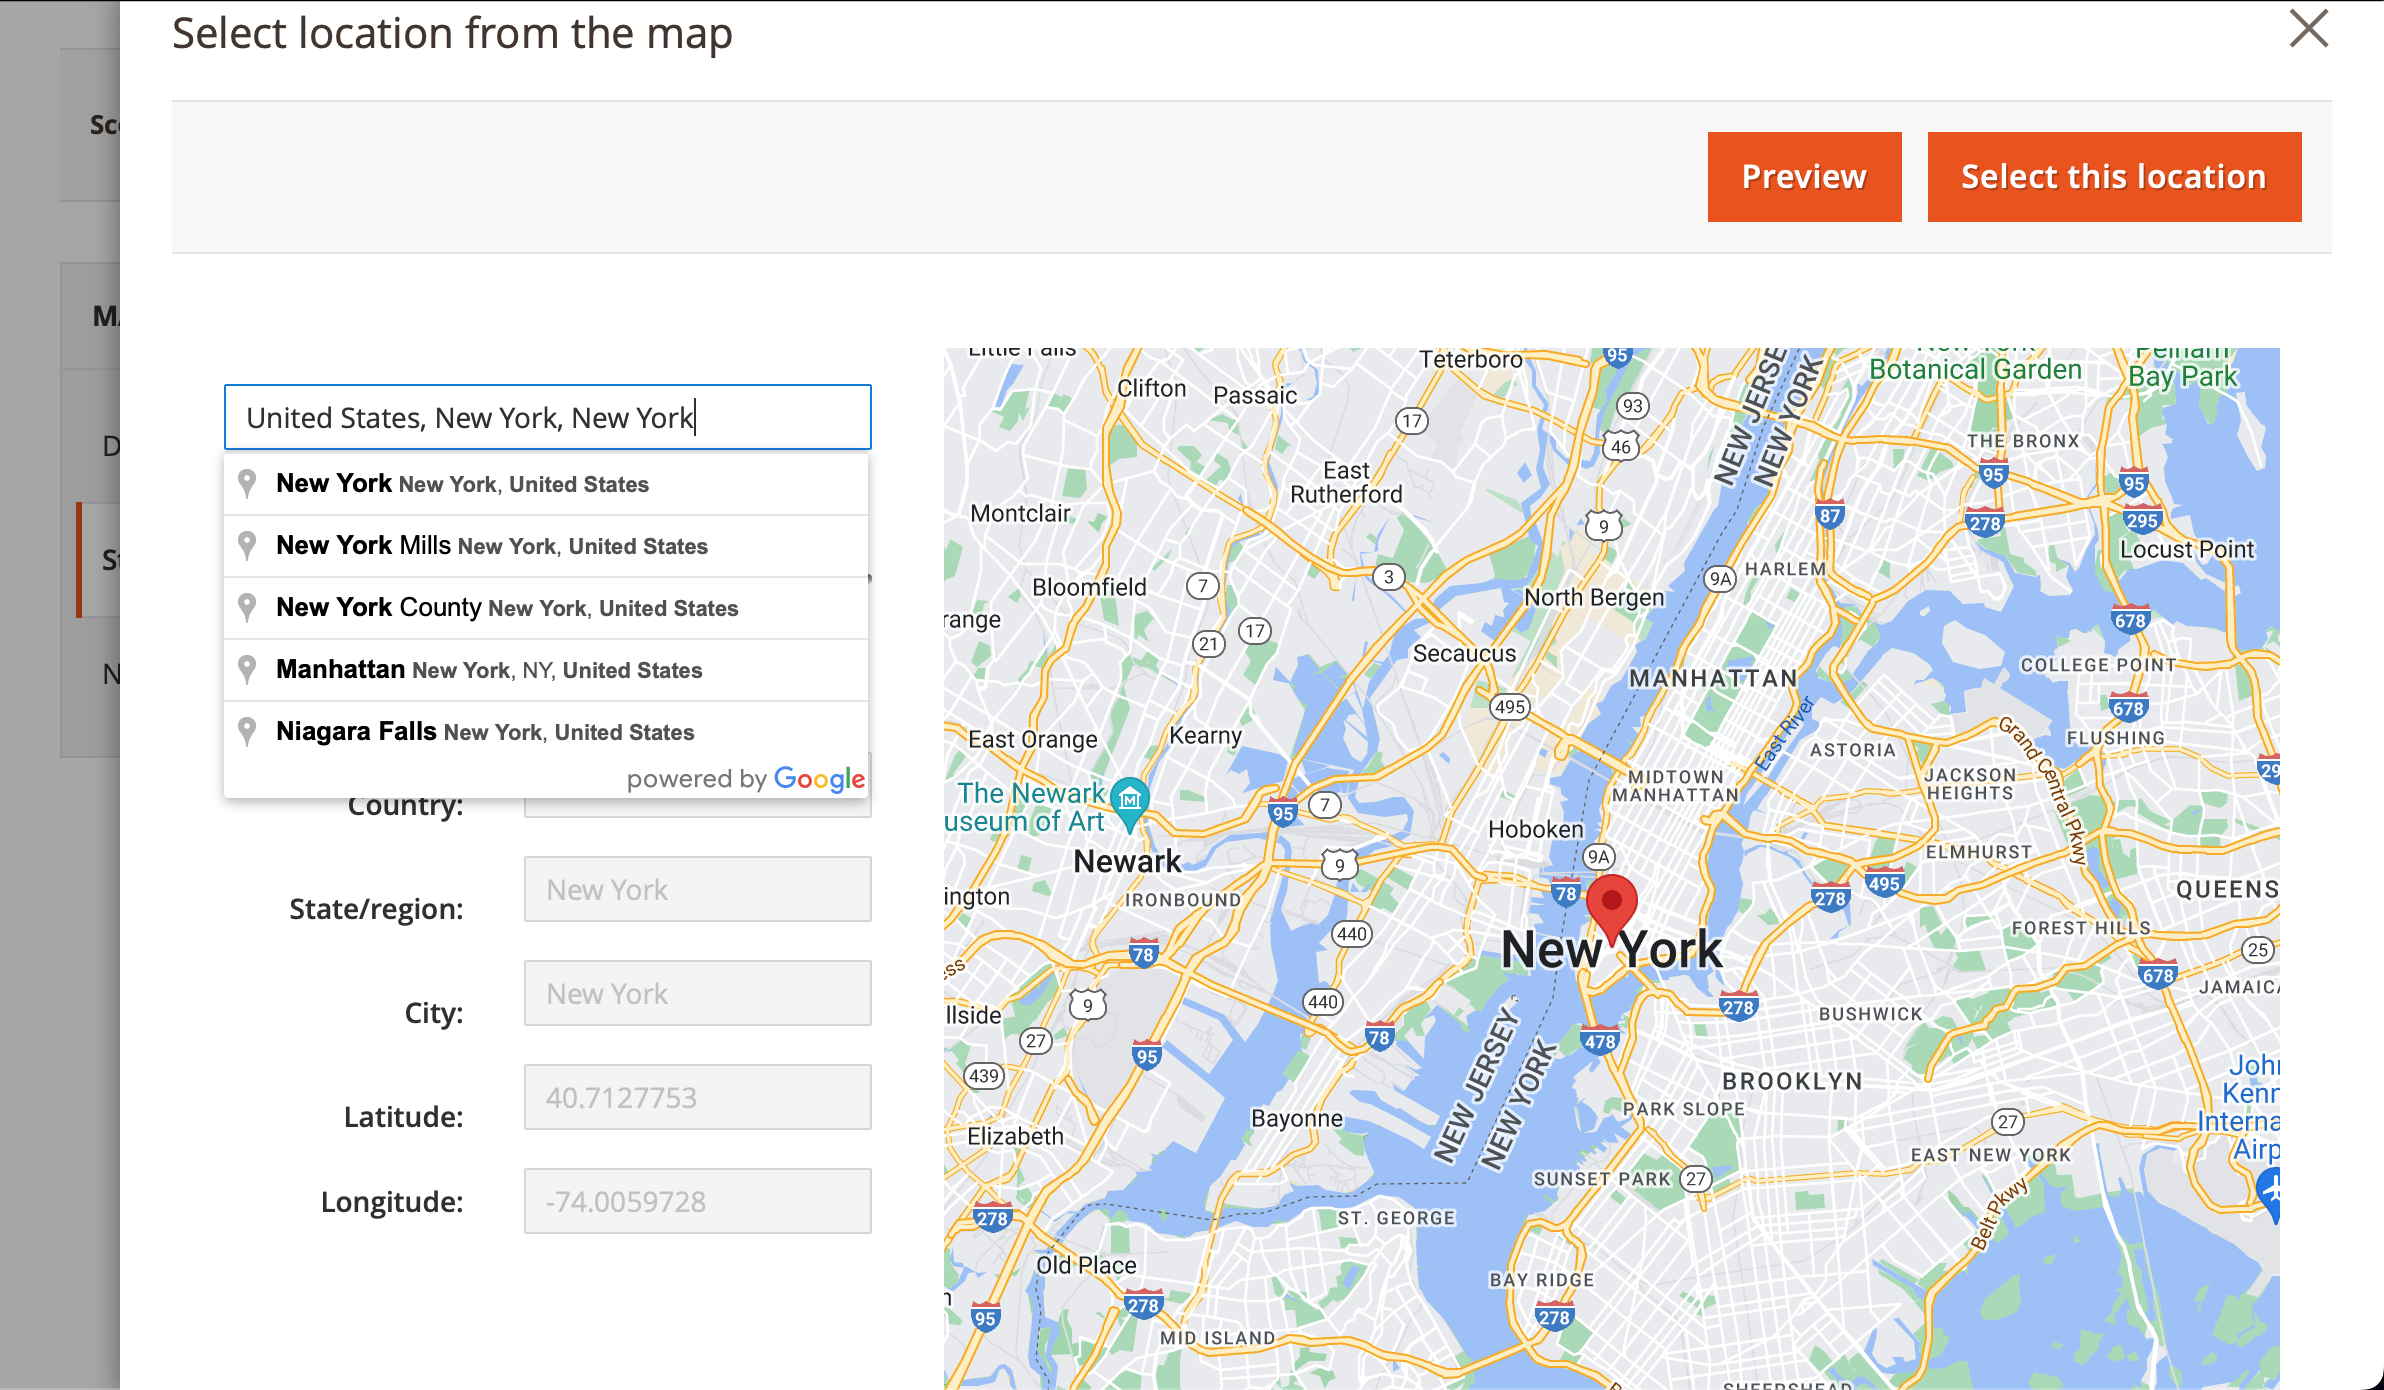Choose New York, New York suggestion
This screenshot has width=2384, height=1390.
546,484
